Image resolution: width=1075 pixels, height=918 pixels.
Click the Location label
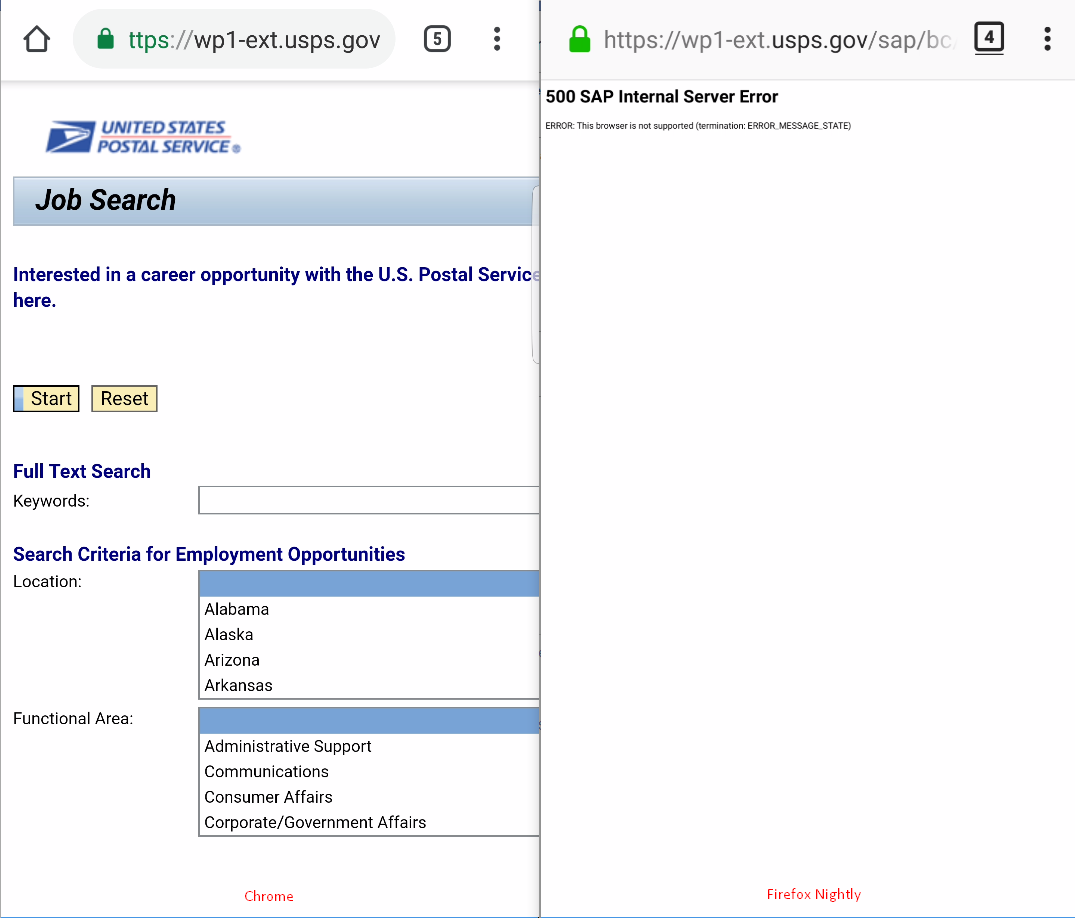47,581
